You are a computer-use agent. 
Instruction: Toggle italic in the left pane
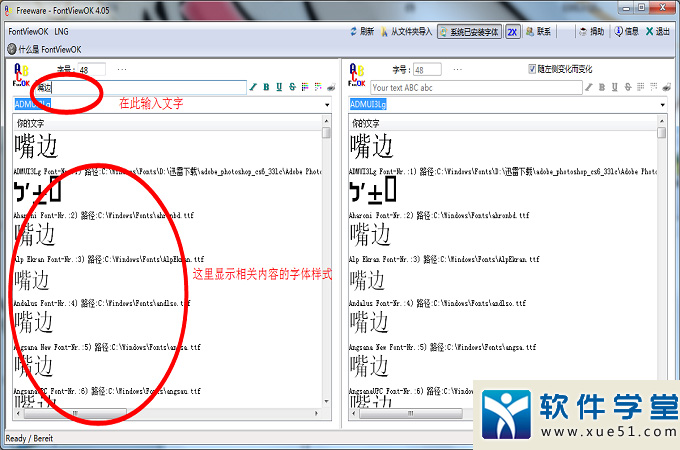click(253, 87)
